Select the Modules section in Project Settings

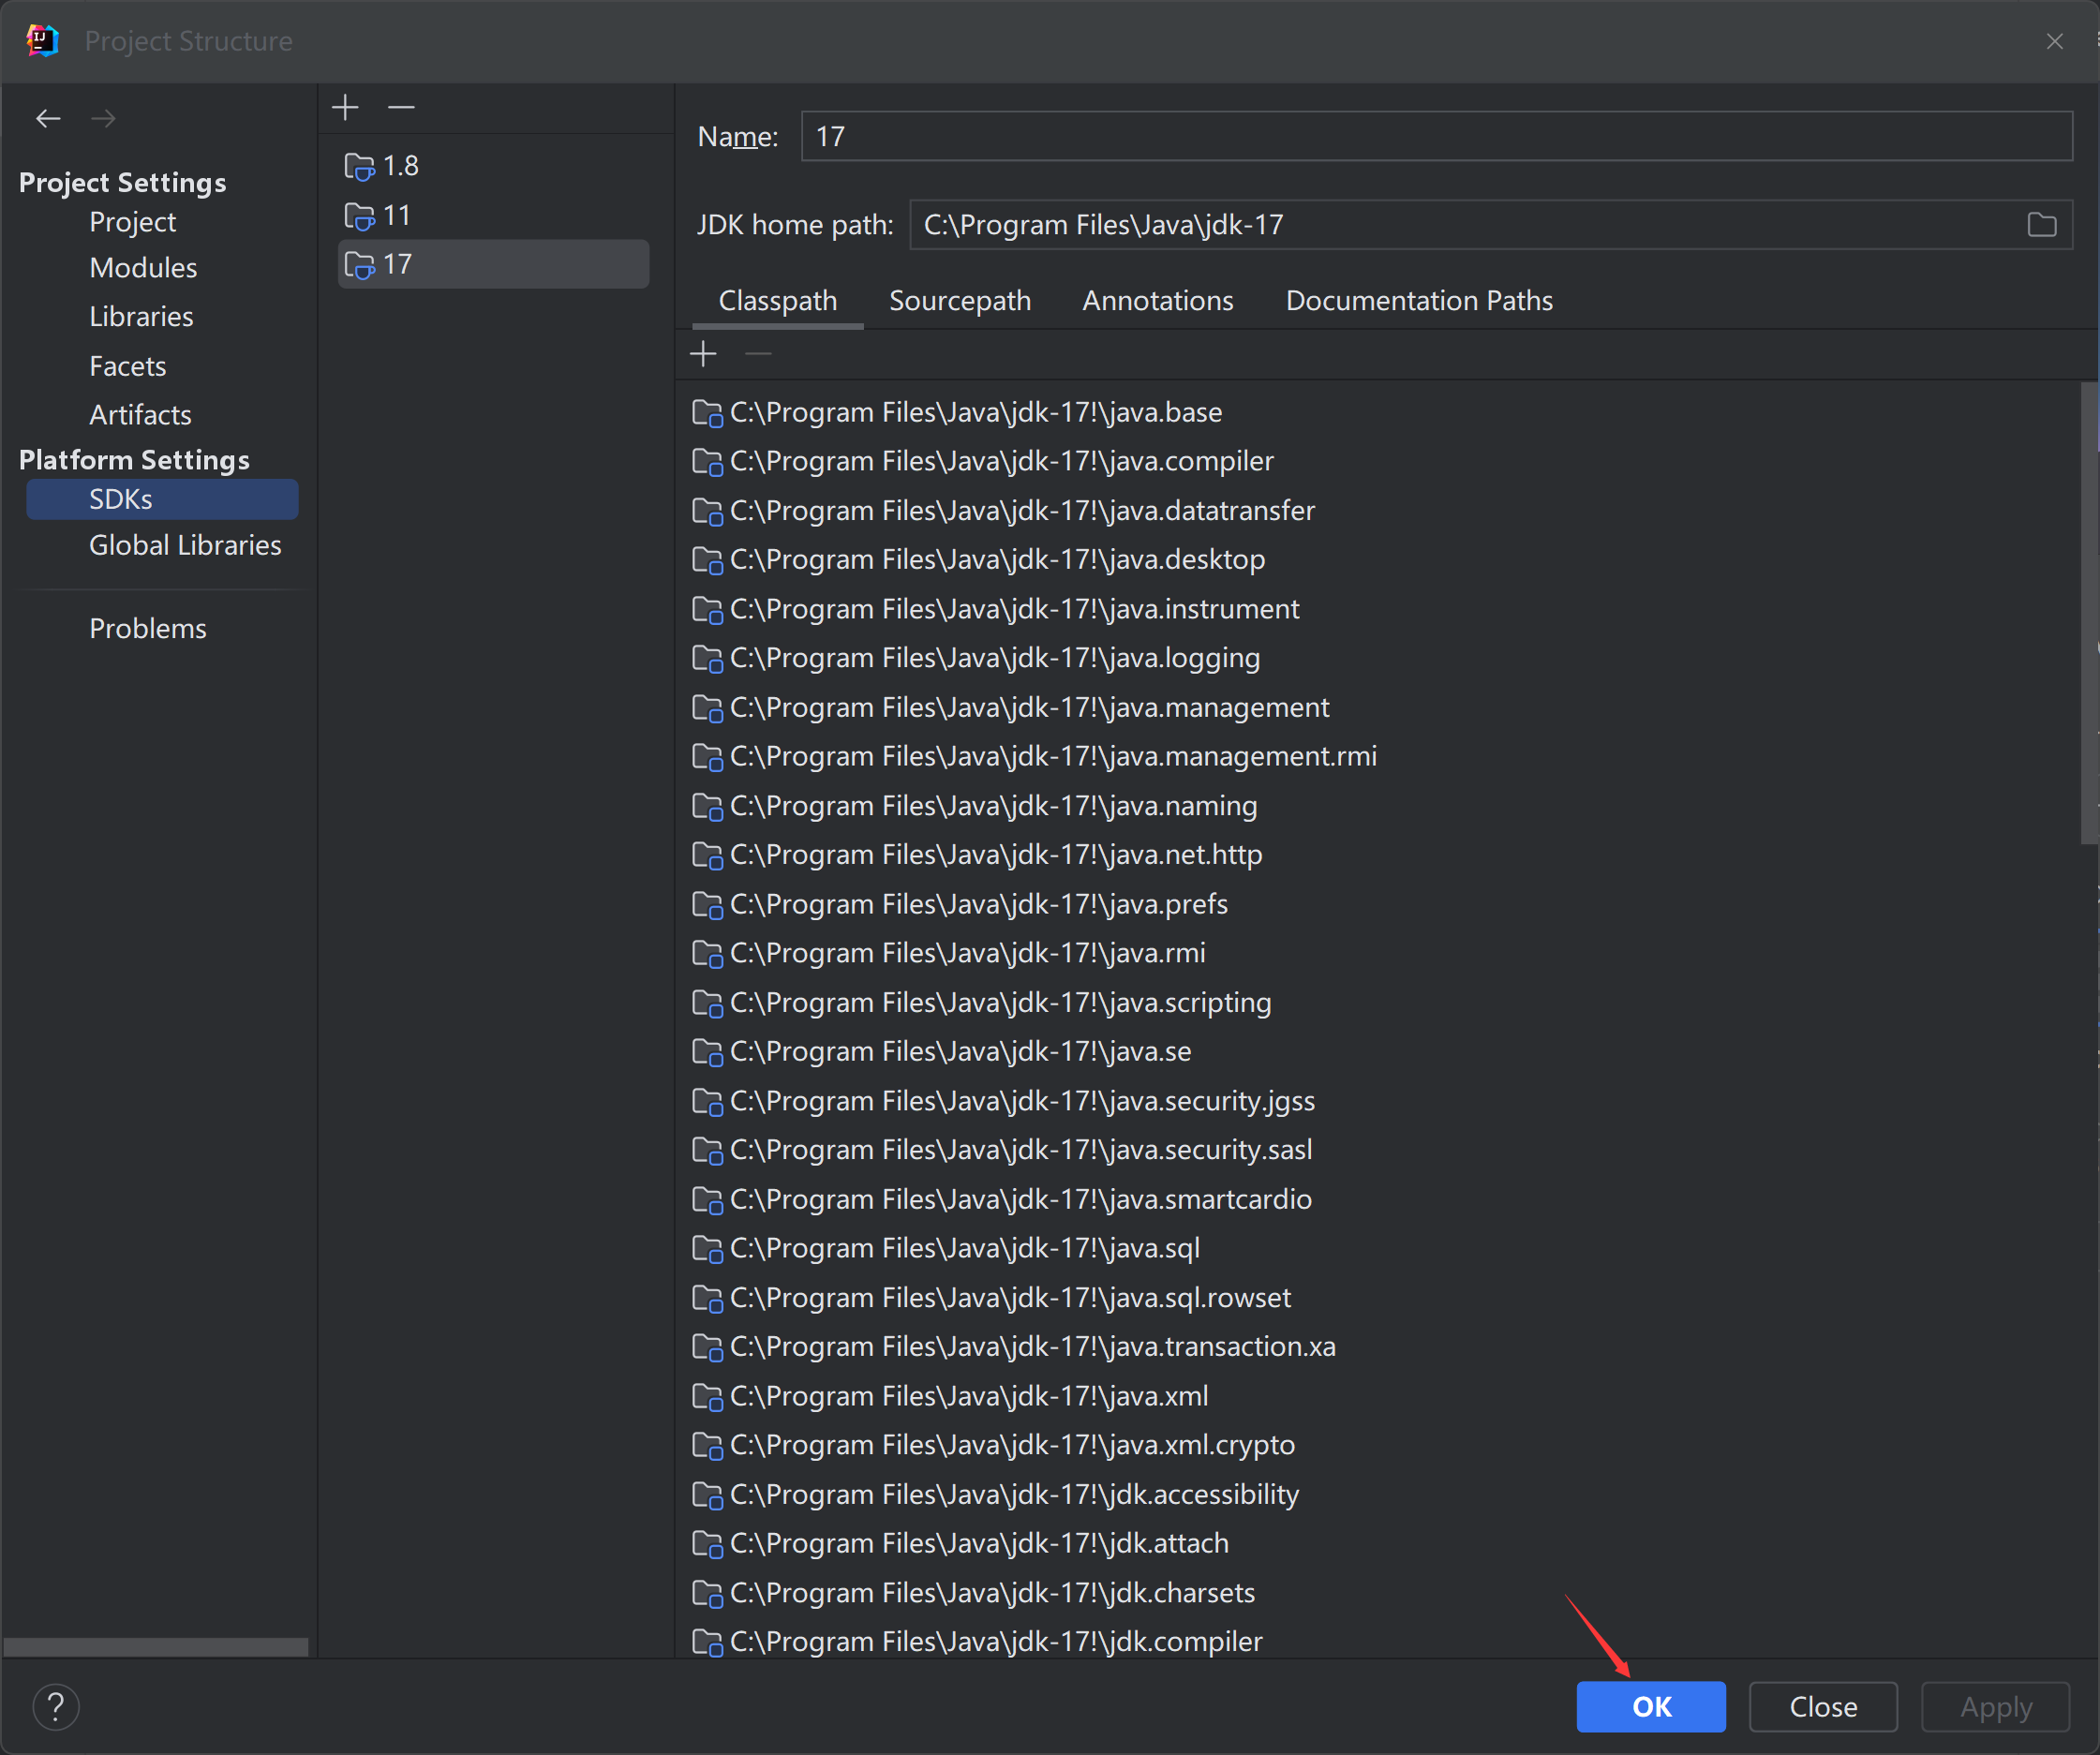tap(146, 269)
